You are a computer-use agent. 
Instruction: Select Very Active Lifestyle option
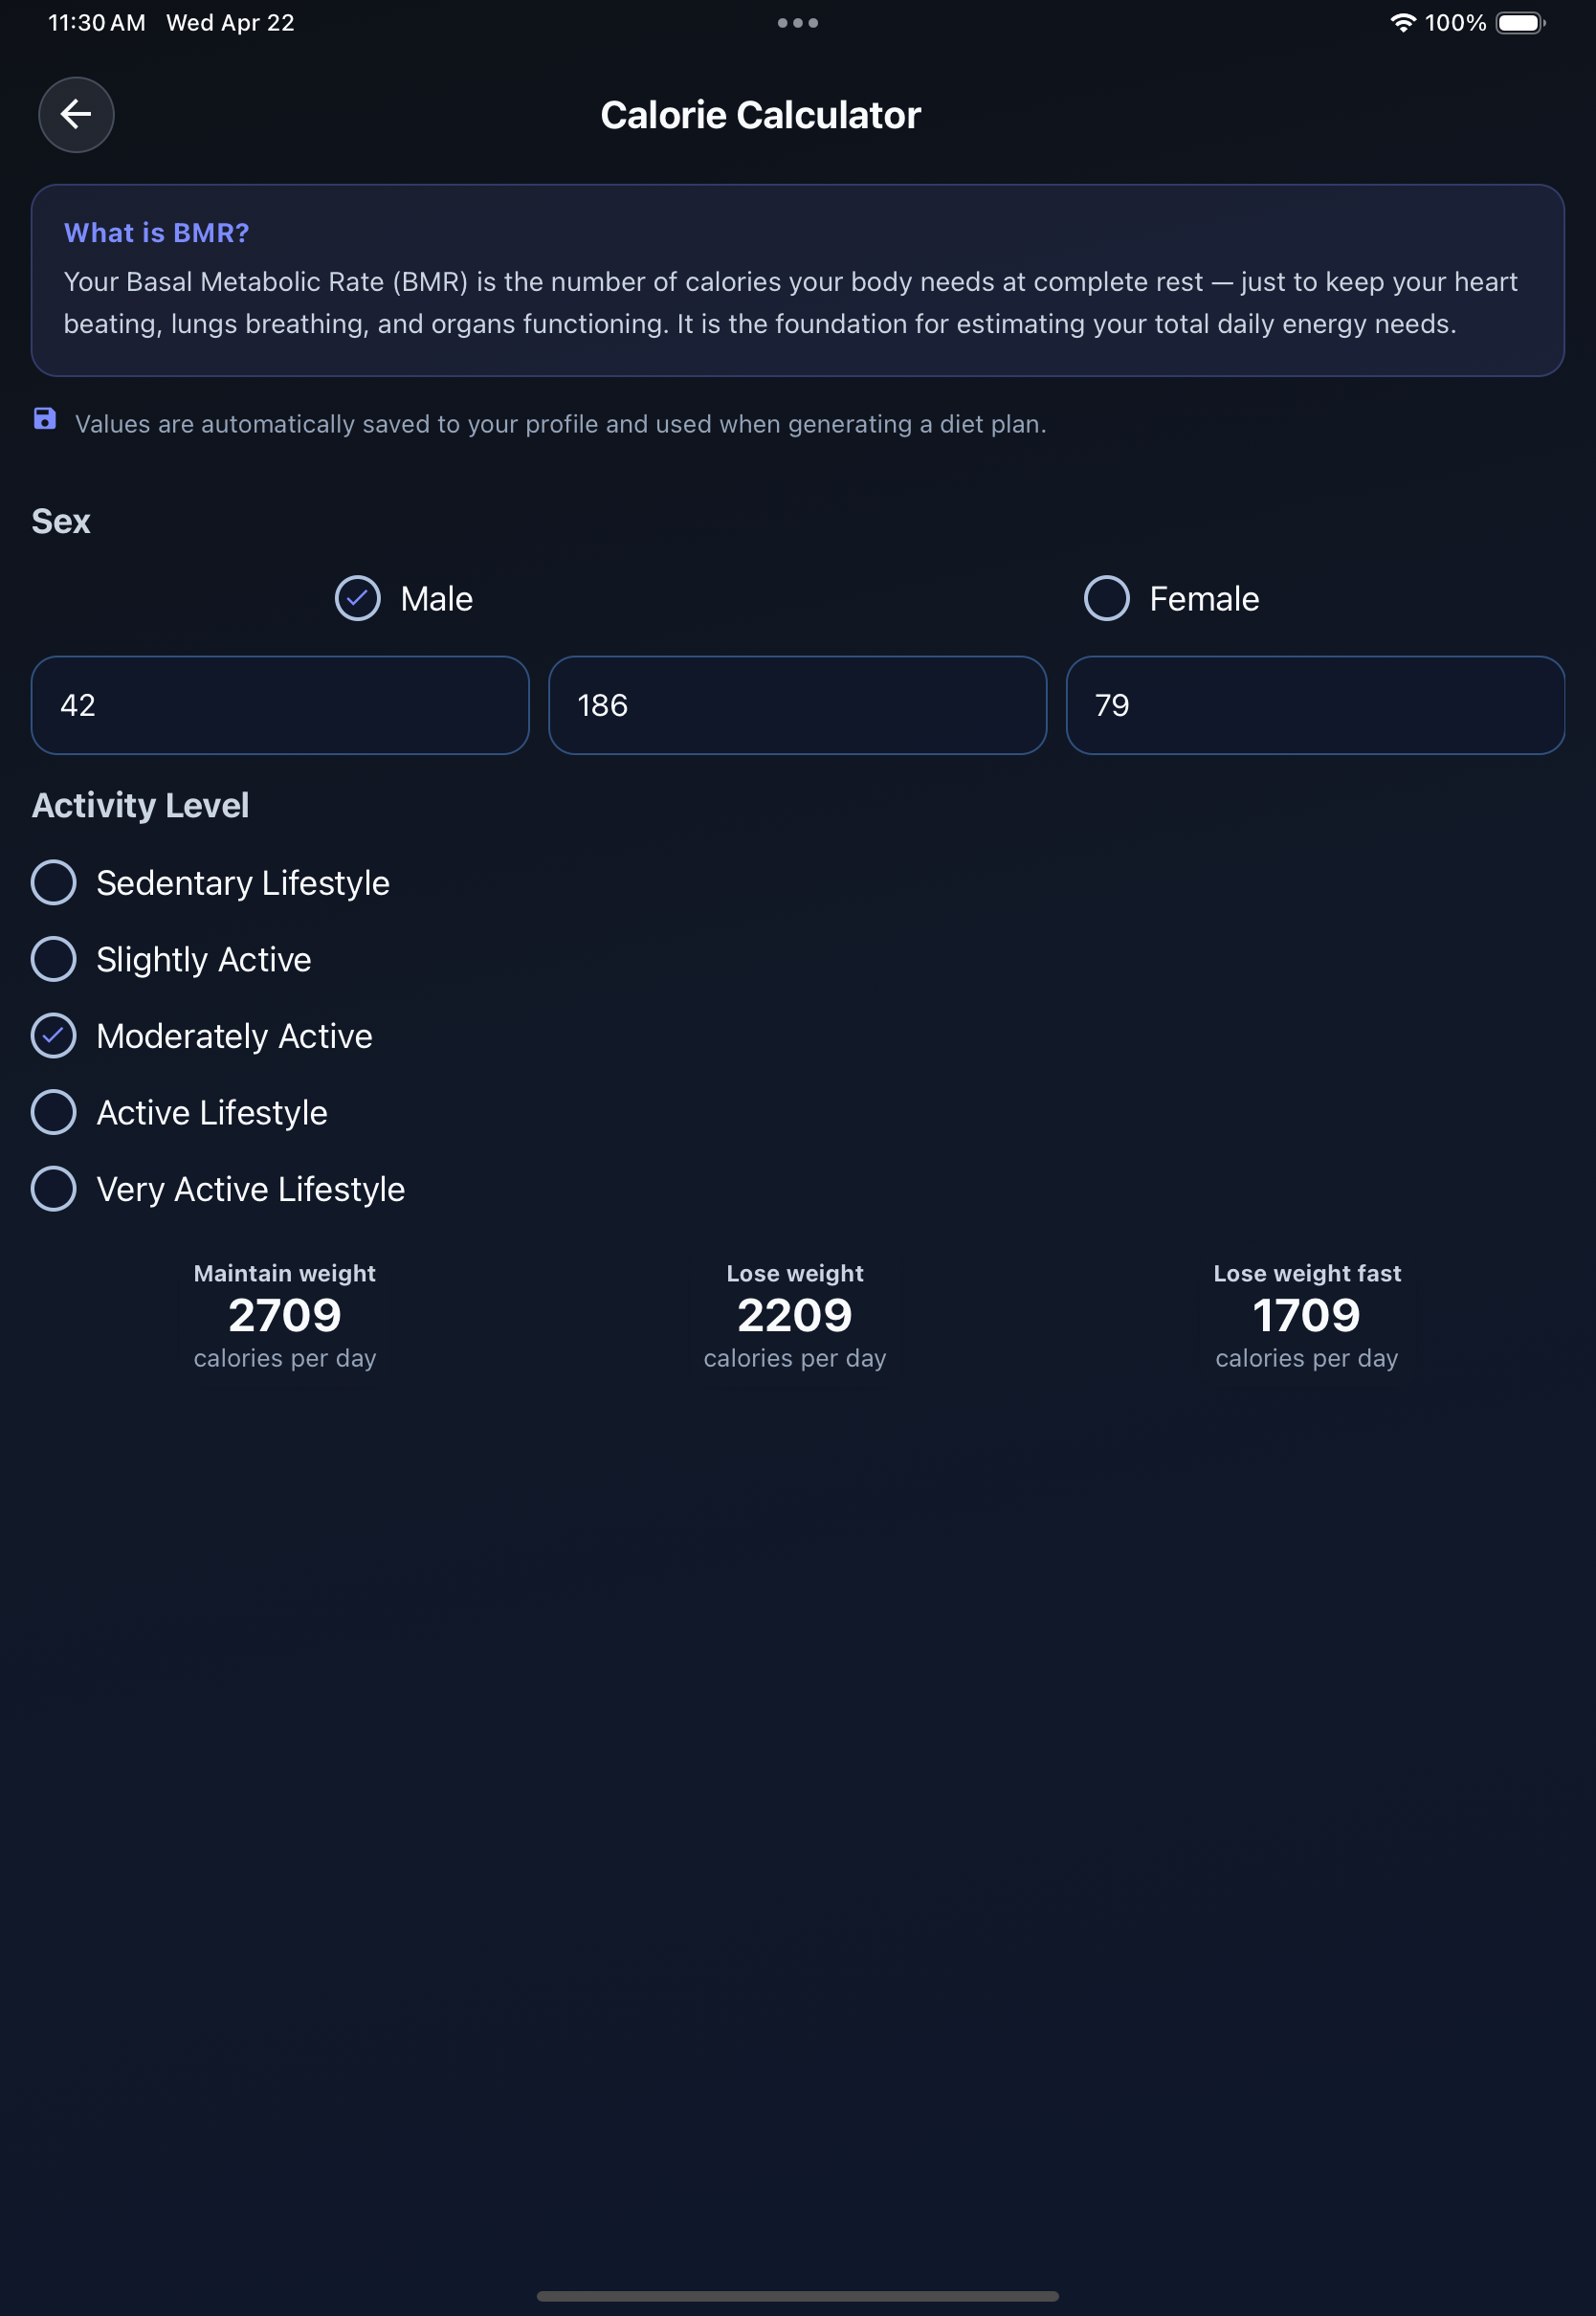pyautogui.click(x=54, y=1189)
